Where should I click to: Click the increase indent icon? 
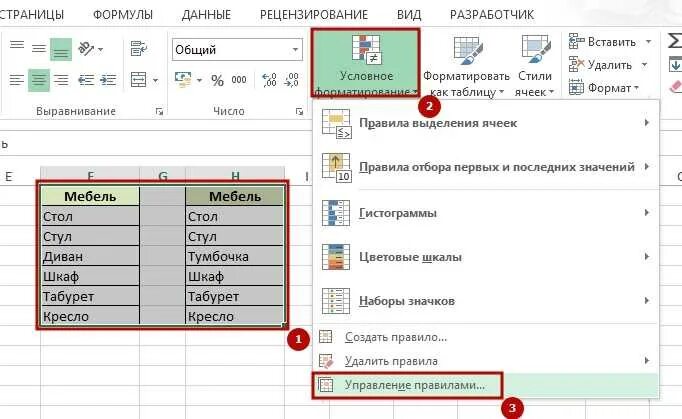tap(107, 80)
